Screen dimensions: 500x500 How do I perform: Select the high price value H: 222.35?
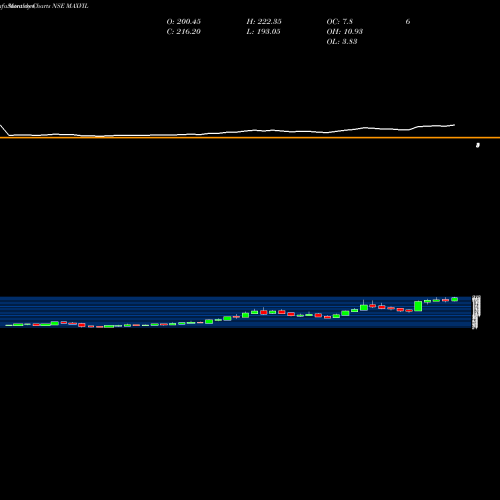(x=264, y=22)
